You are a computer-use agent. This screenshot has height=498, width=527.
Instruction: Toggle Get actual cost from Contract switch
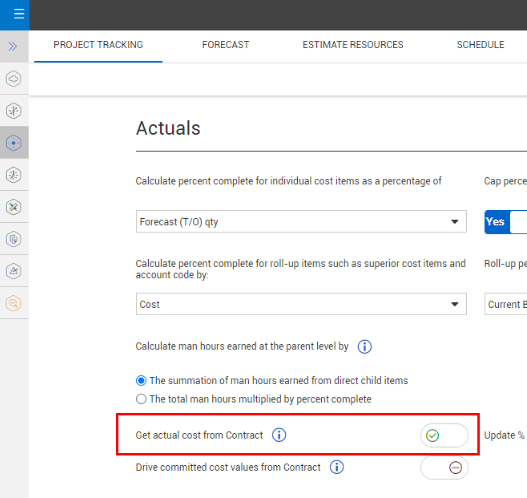pos(444,435)
